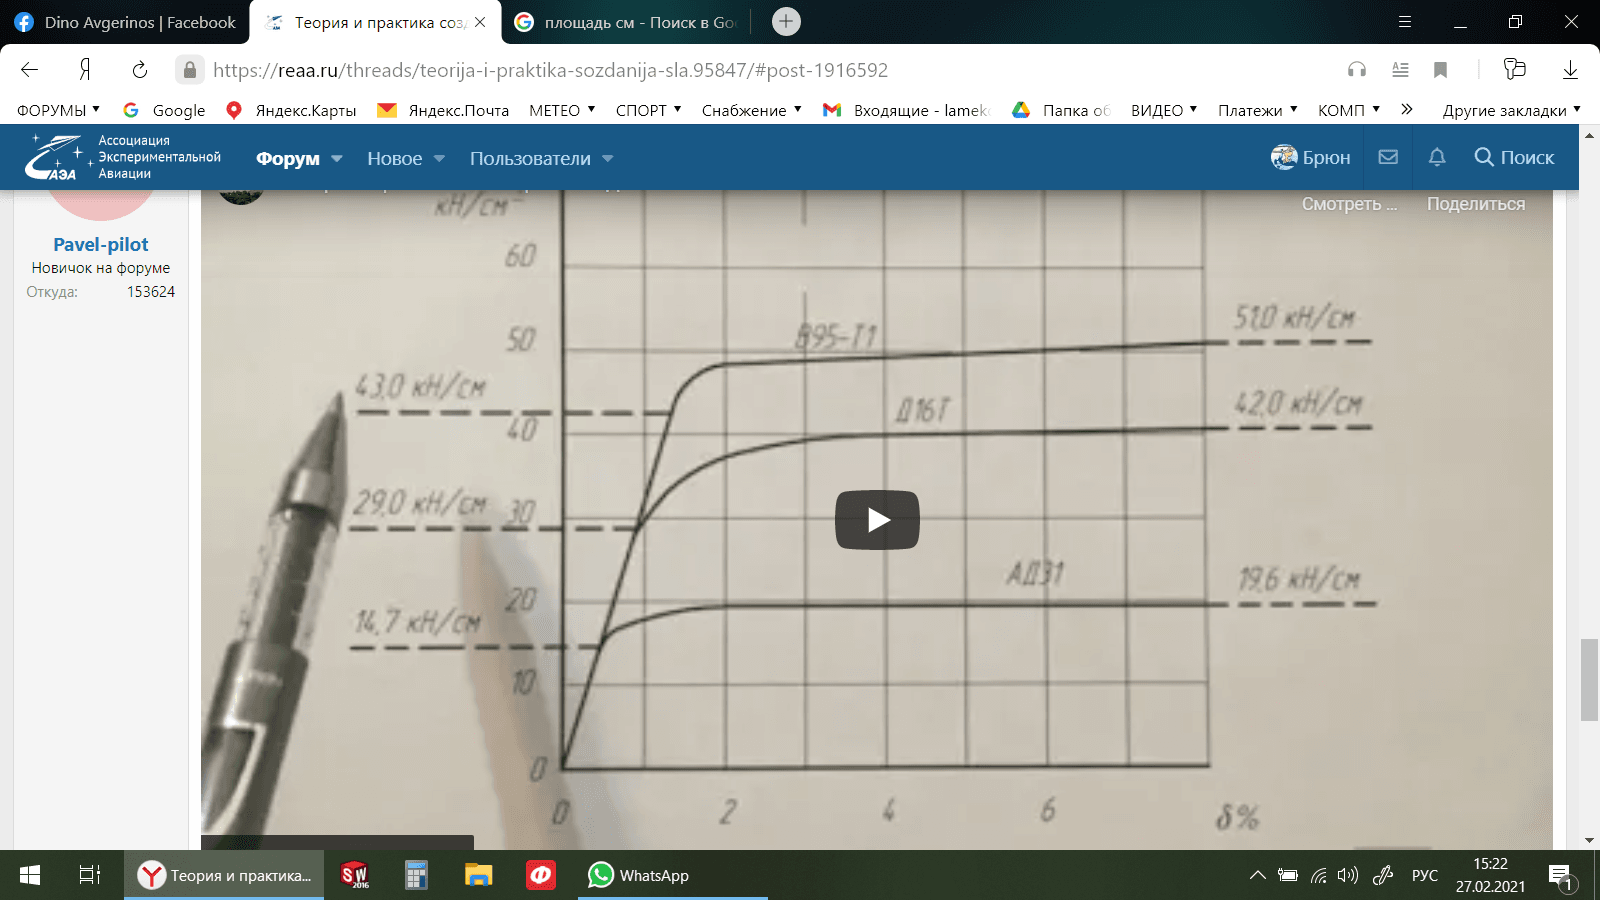
Task: Open Яндекс.Почта bookmark
Action: pyautogui.click(x=443, y=110)
